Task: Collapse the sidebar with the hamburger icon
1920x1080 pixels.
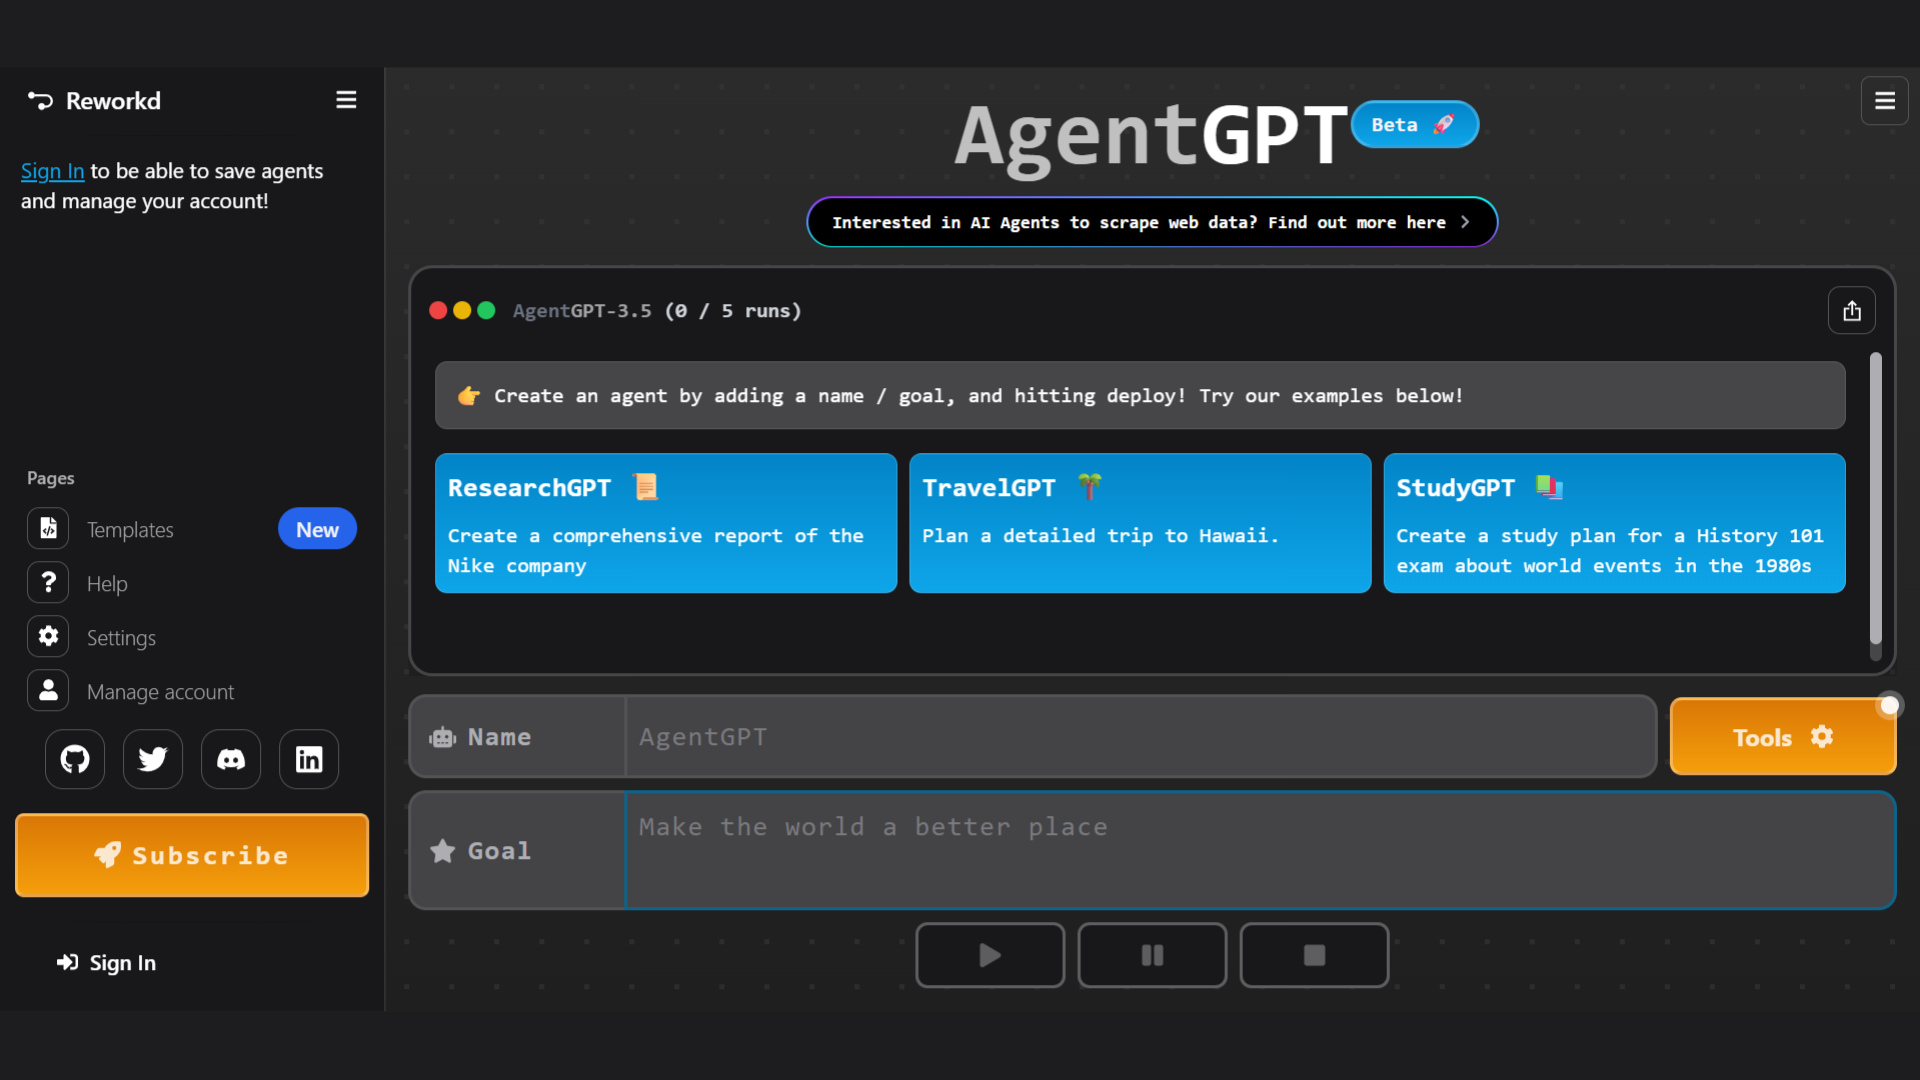Action: [x=346, y=100]
